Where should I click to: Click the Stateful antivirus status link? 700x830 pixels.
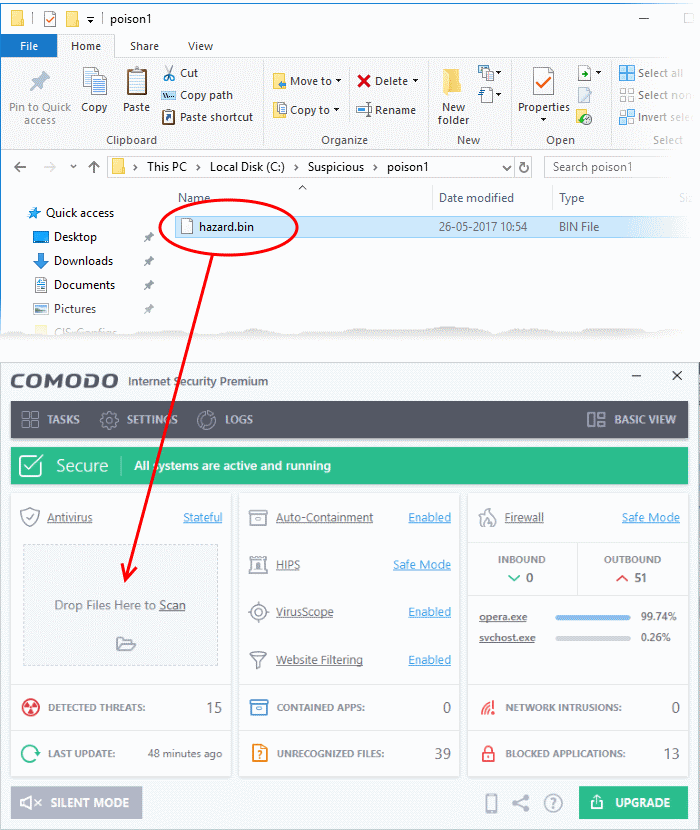click(203, 517)
